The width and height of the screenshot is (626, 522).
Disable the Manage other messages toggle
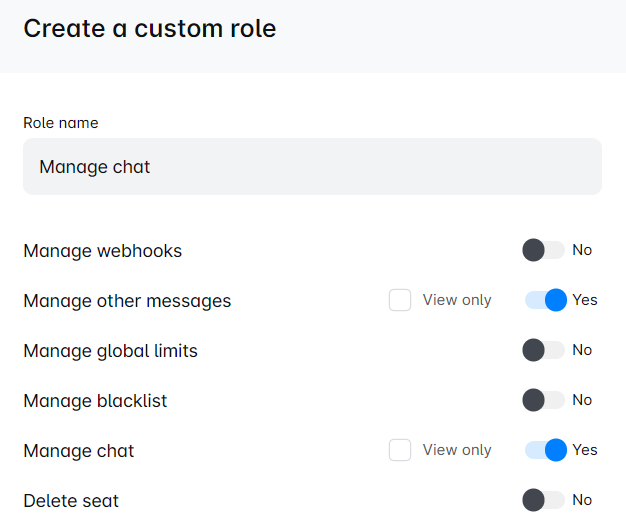point(546,300)
